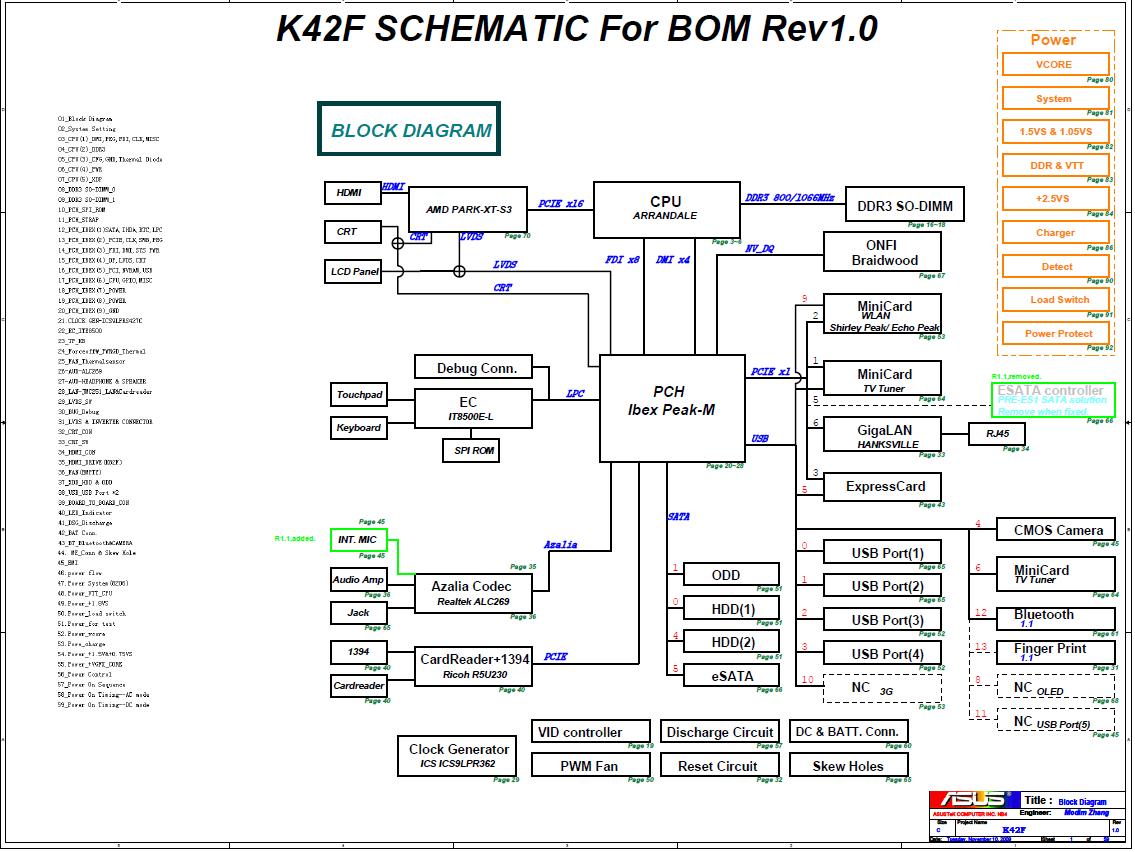Click the 'Detect' power box
The image size is (1135, 852).
click(1055, 266)
